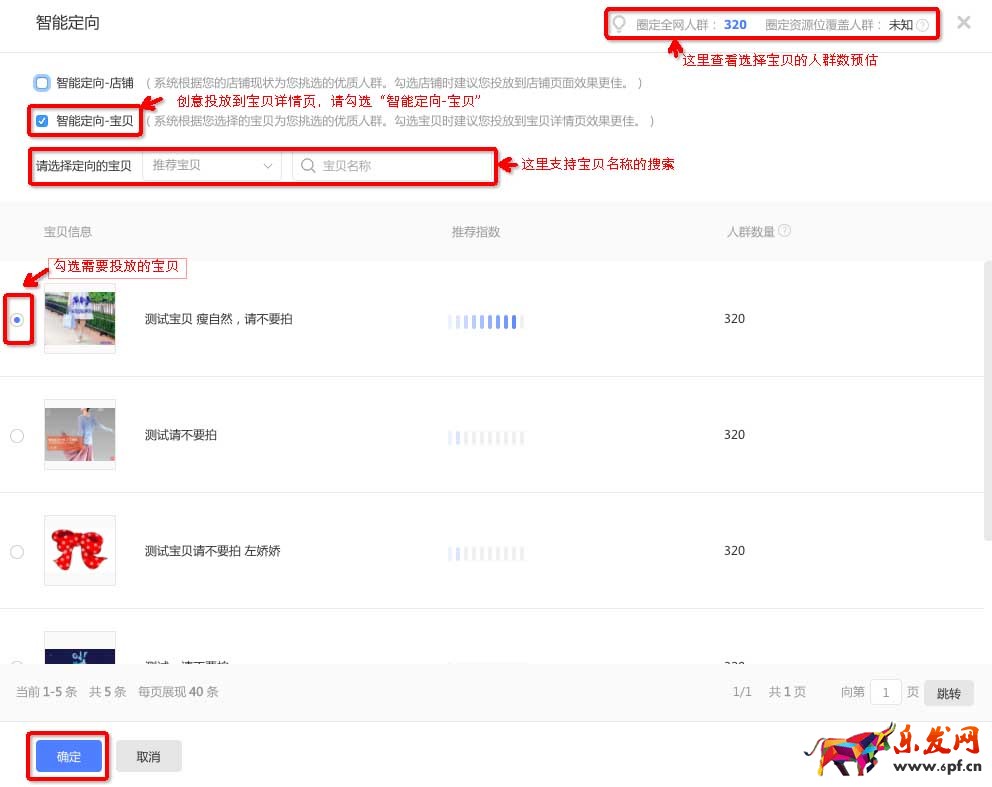This screenshot has height=787, width=992.
Task: Click the lightbulb icon beside 圈定全网人群
Action: (x=619, y=24)
